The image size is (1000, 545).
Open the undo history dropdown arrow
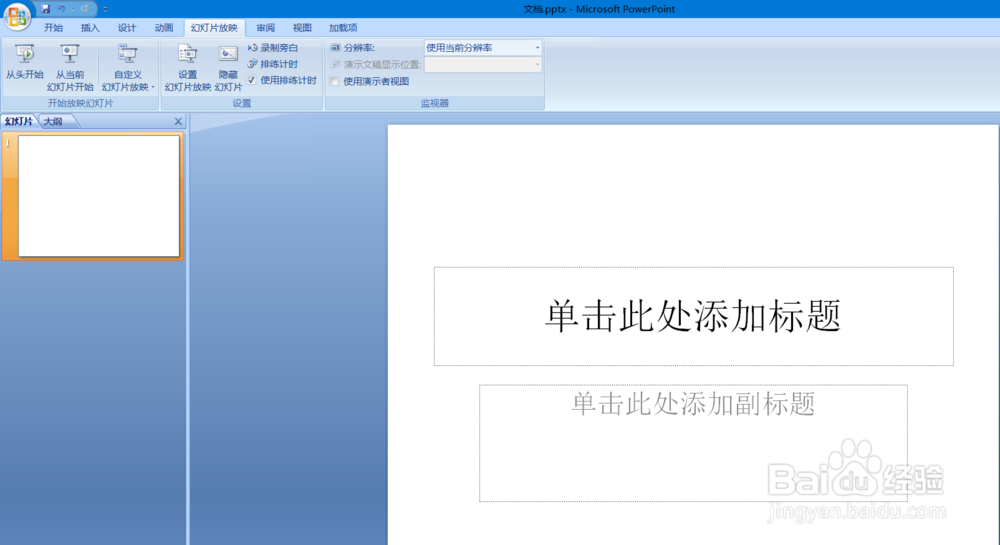point(72,9)
